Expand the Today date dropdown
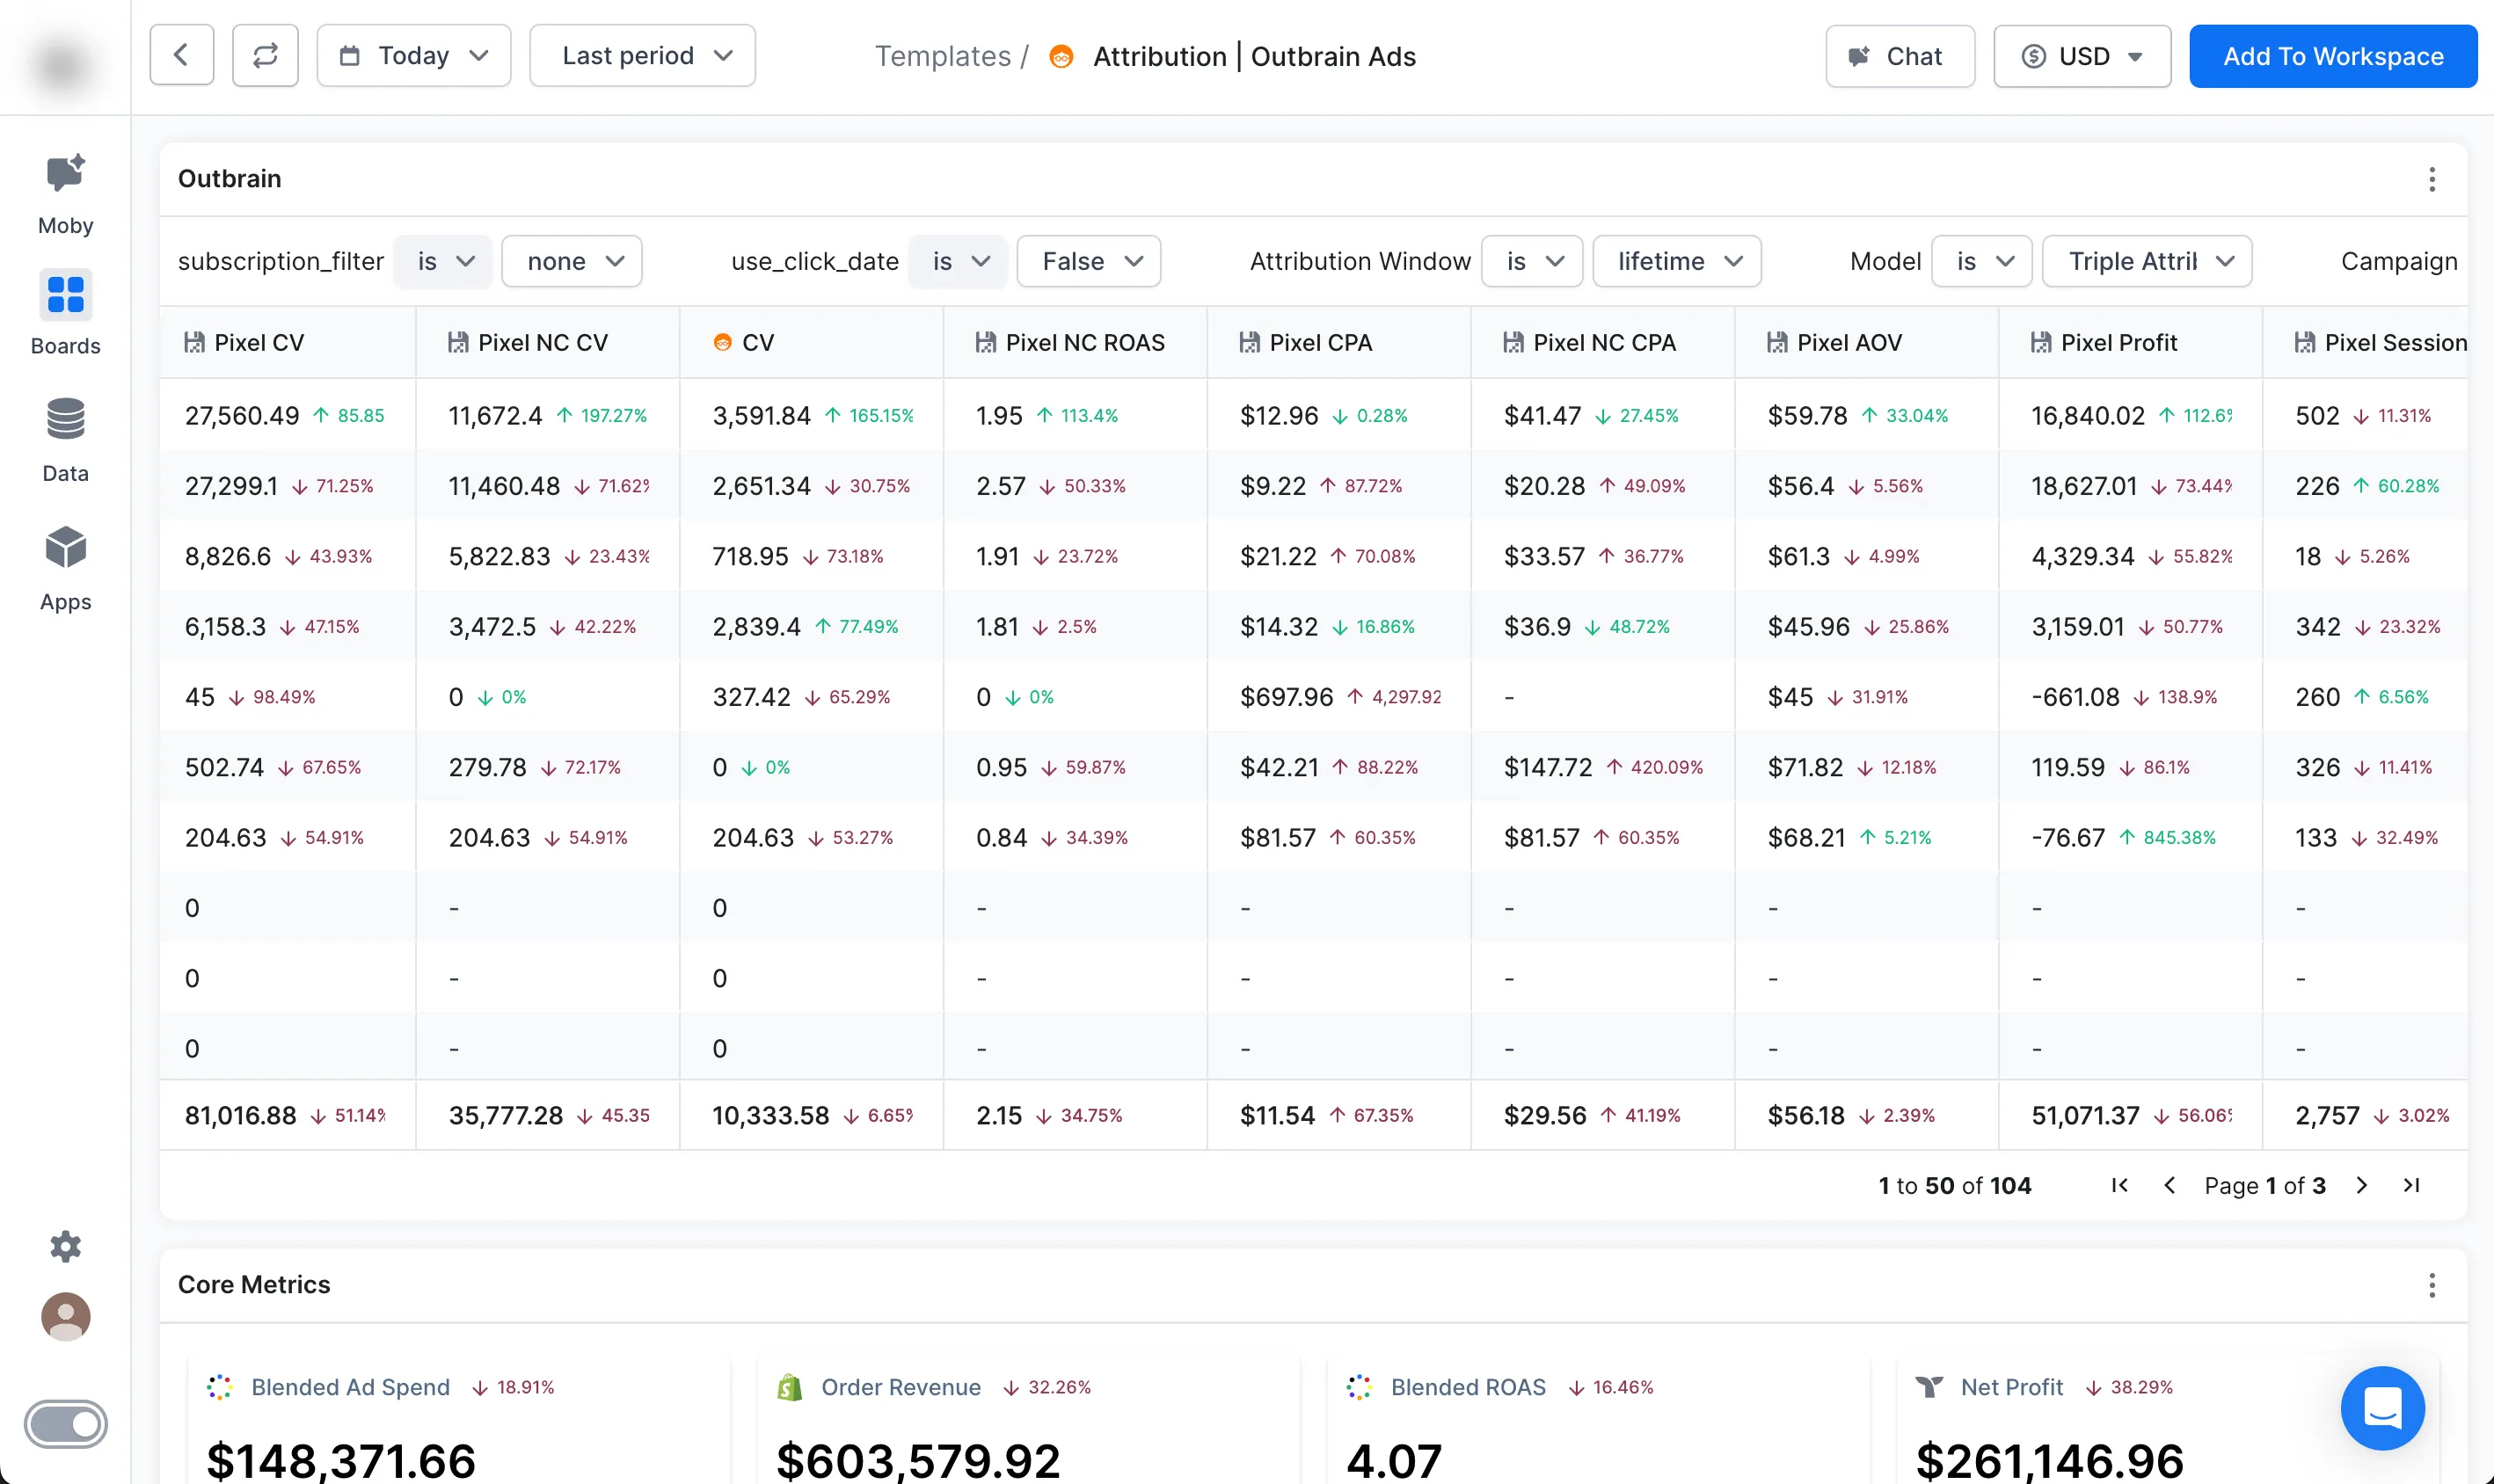 click(413, 55)
